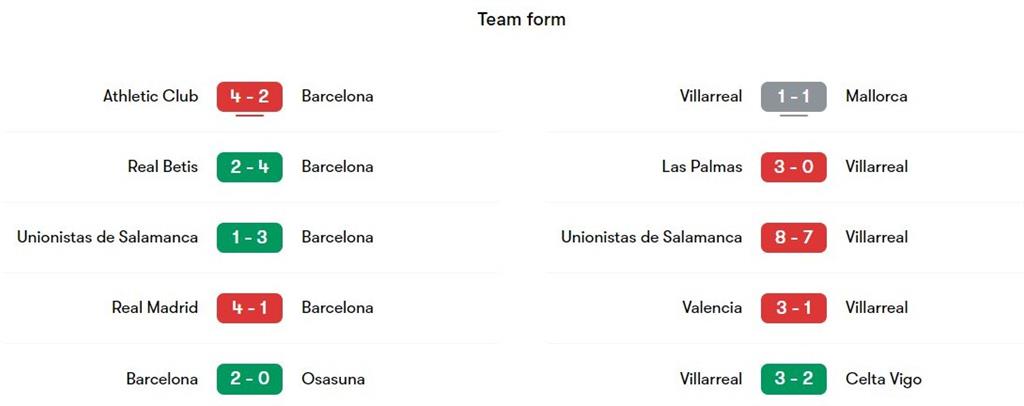Open the green 1 - 3 Unionistas score badge

tap(249, 238)
